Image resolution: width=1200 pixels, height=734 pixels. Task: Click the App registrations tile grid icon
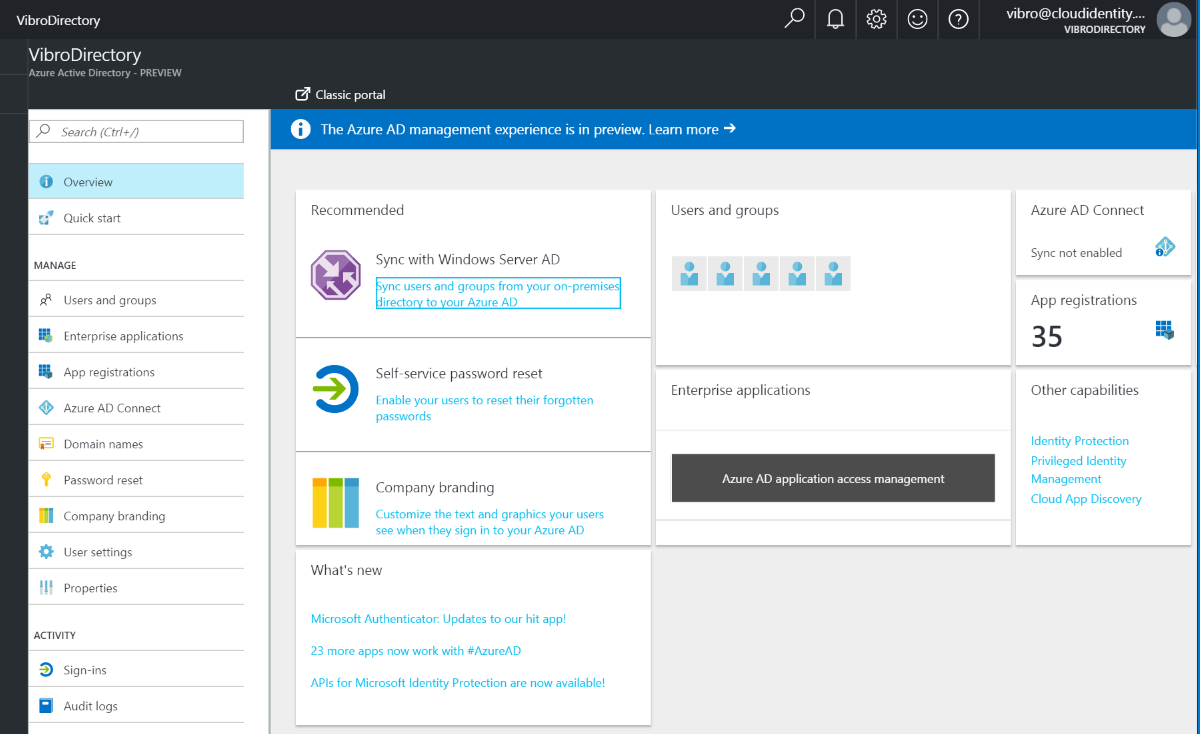click(x=1164, y=330)
